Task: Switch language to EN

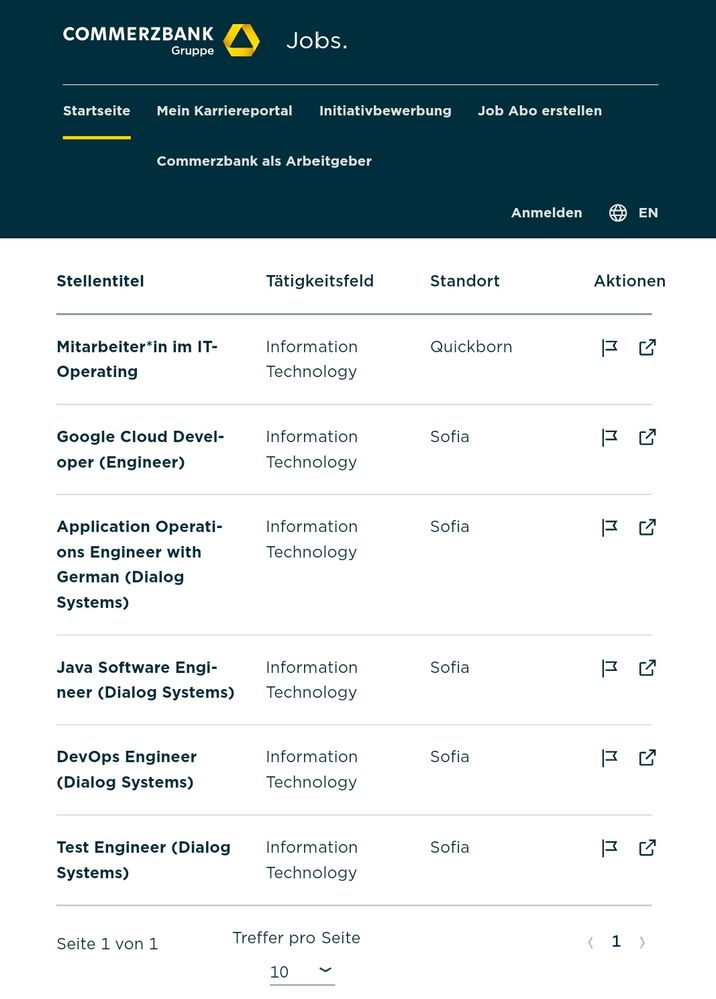Action: (648, 213)
